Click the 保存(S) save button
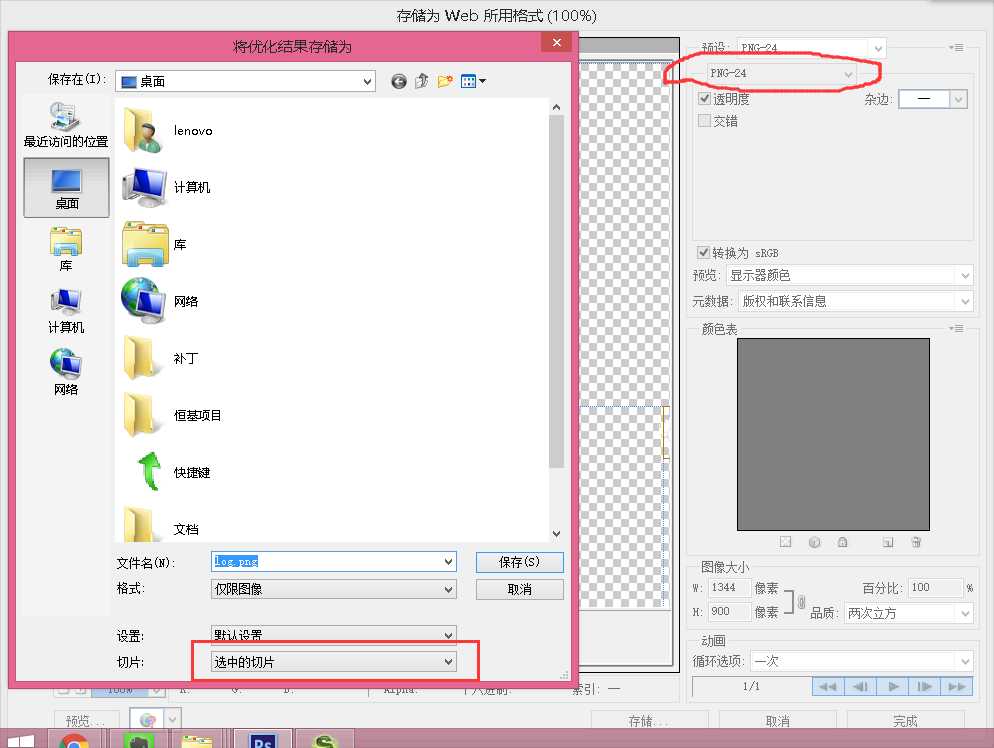Viewport: 994px width, 748px height. pyautogui.click(x=519, y=562)
